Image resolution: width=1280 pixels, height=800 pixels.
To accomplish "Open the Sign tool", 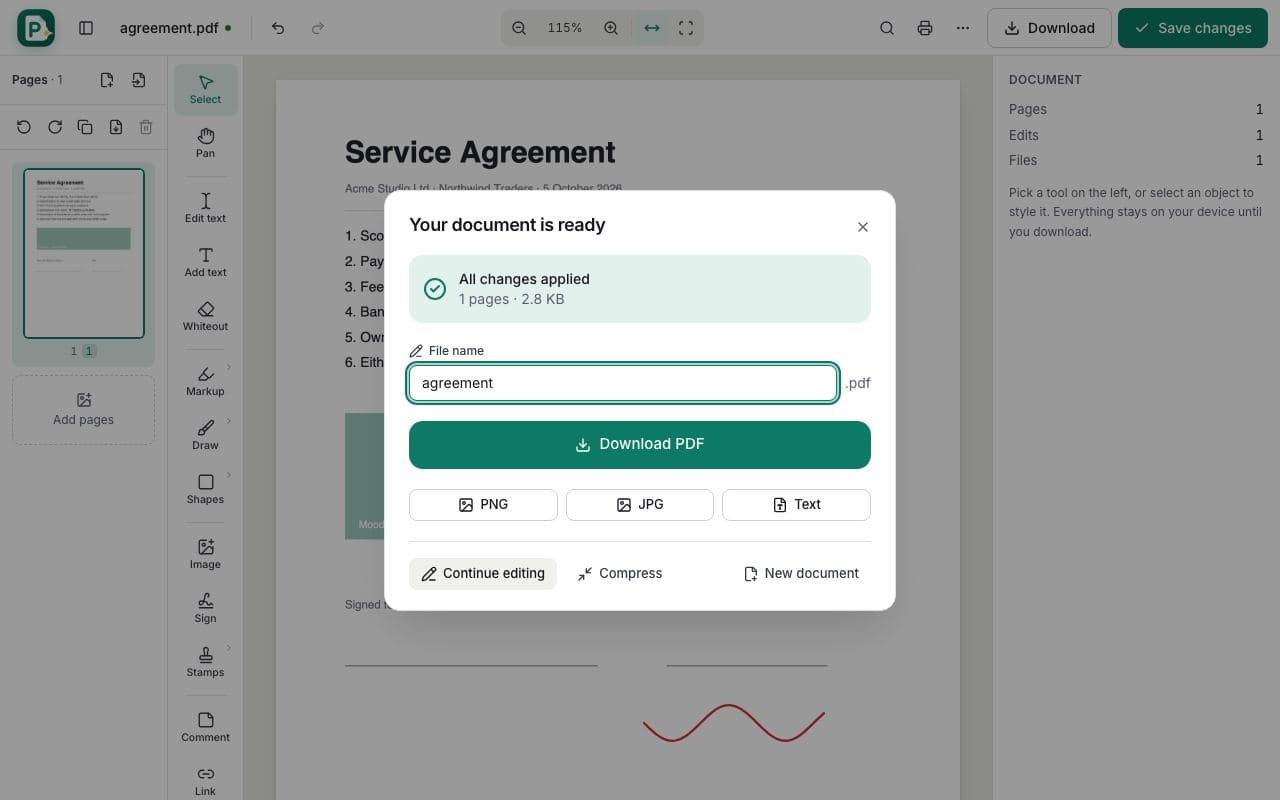I will coord(205,607).
